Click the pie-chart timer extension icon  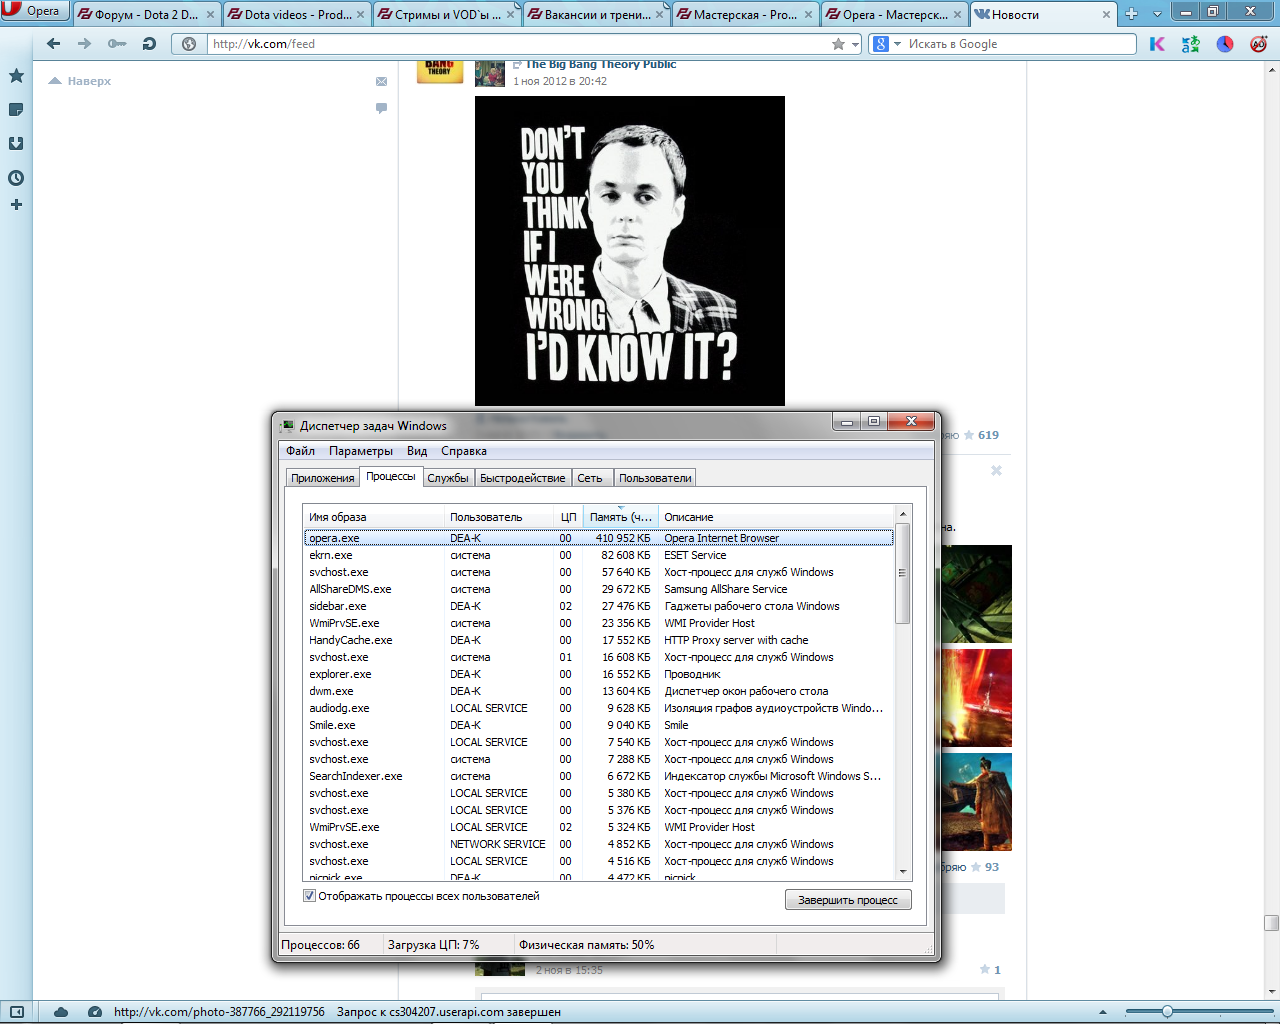[x=1224, y=44]
